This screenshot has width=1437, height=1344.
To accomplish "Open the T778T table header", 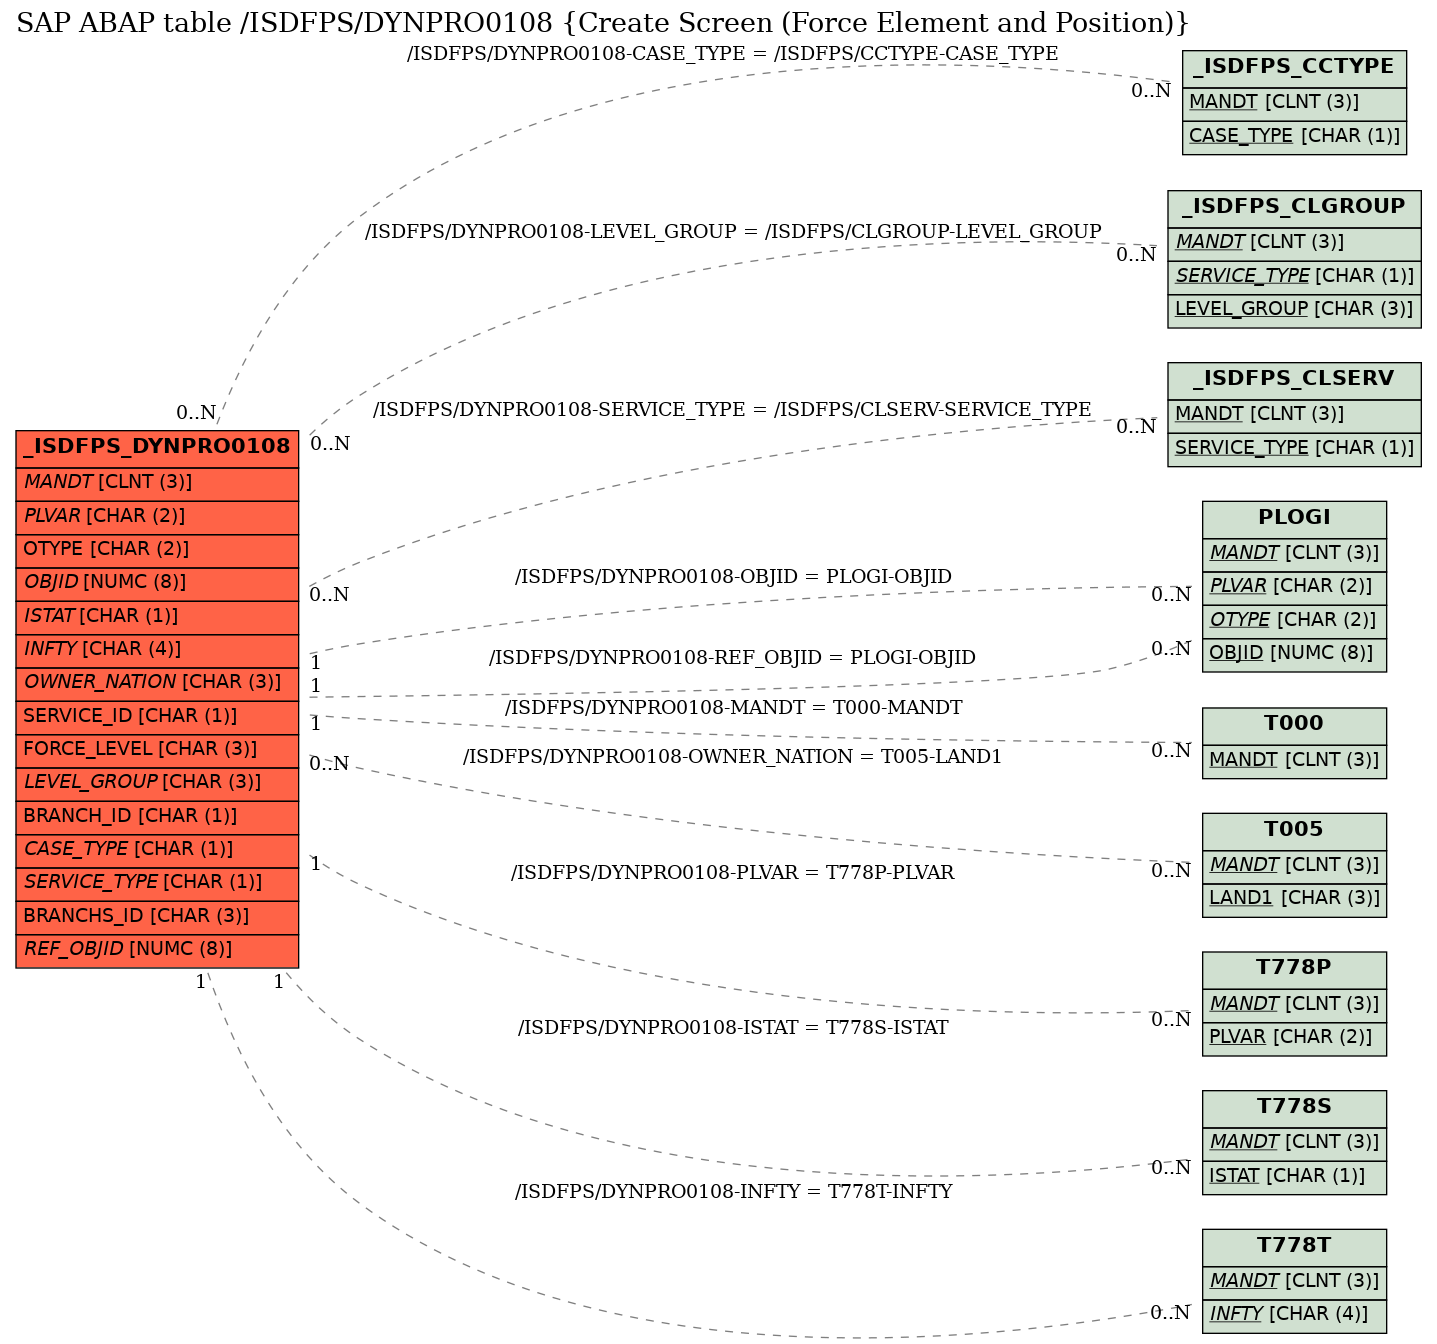I will (1294, 1246).
